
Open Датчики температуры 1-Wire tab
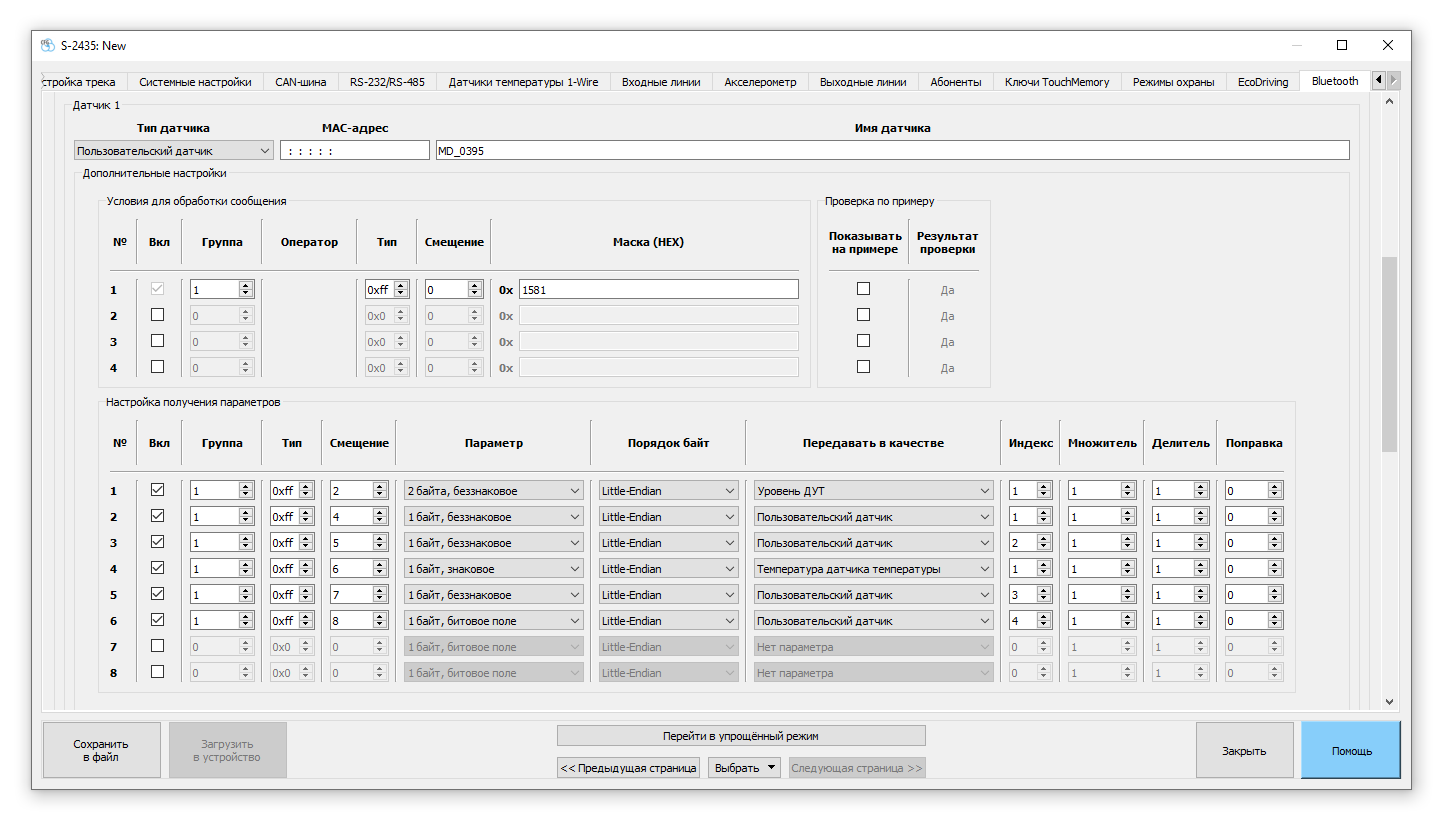click(x=523, y=82)
